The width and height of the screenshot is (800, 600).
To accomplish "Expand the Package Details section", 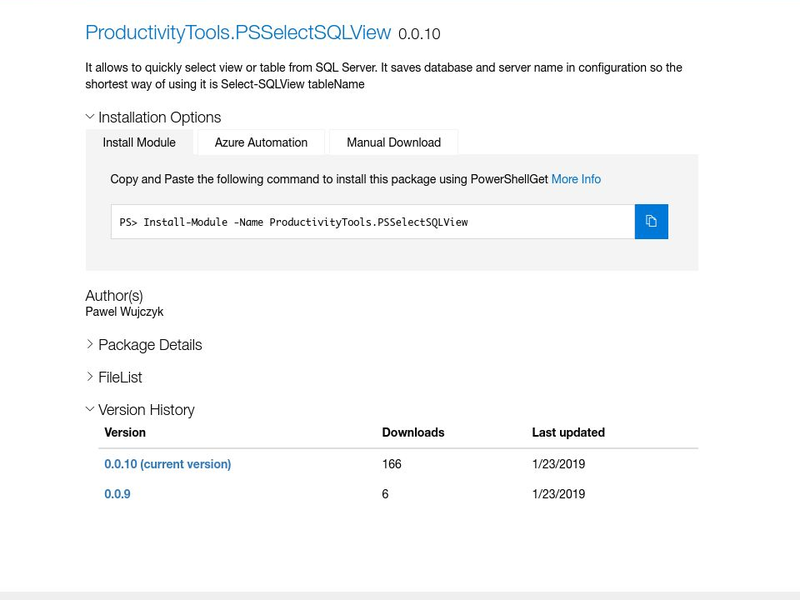I will [x=144, y=345].
